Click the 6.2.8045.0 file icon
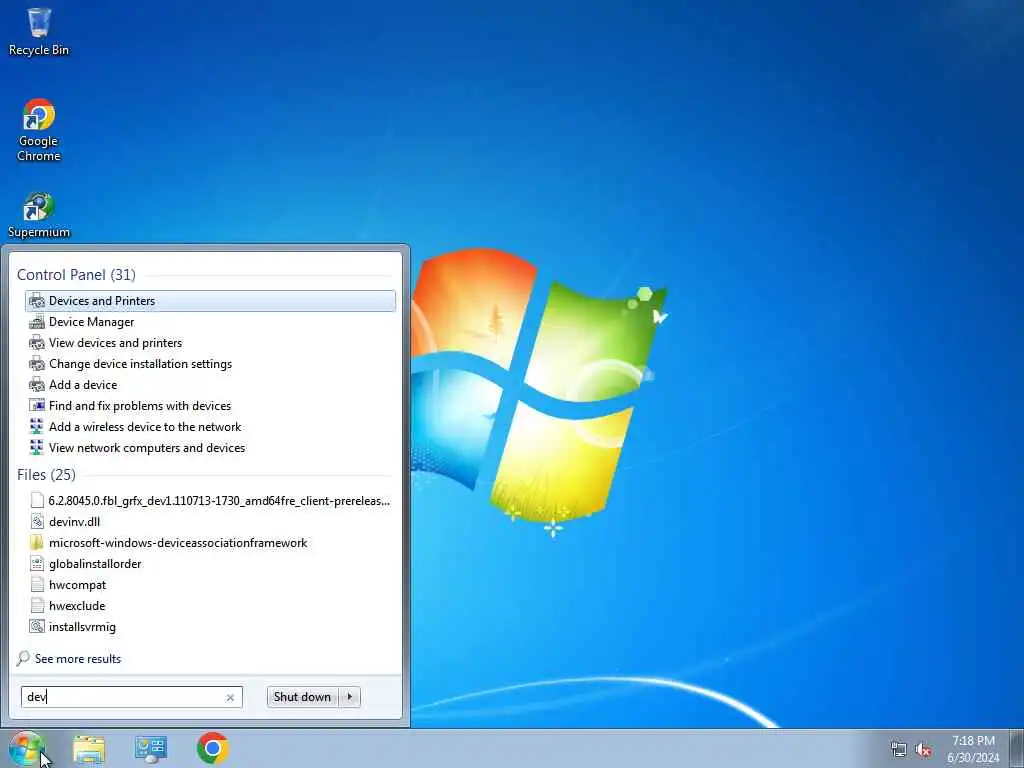 pyautogui.click(x=37, y=501)
